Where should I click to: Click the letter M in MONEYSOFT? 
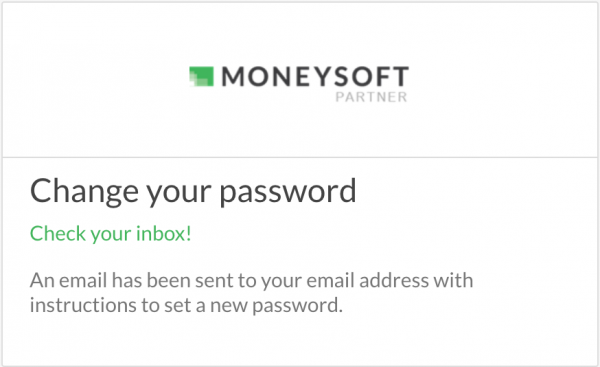[x=233, y=77]
